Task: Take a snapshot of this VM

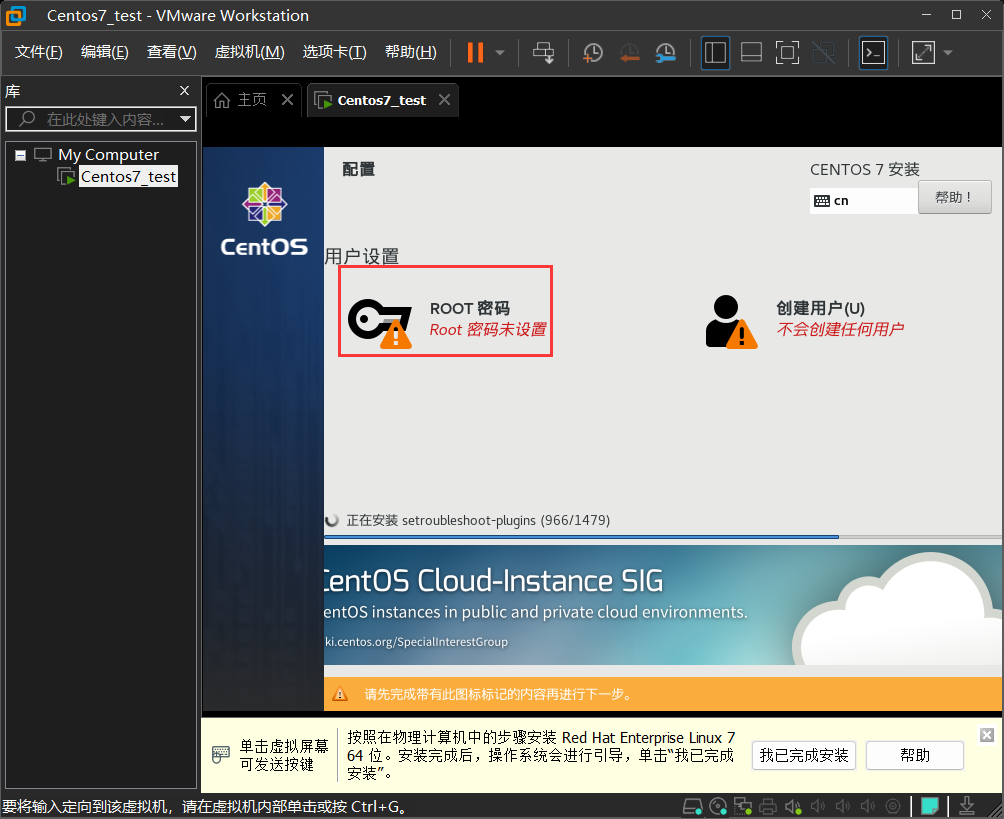Action: [593, 53]
